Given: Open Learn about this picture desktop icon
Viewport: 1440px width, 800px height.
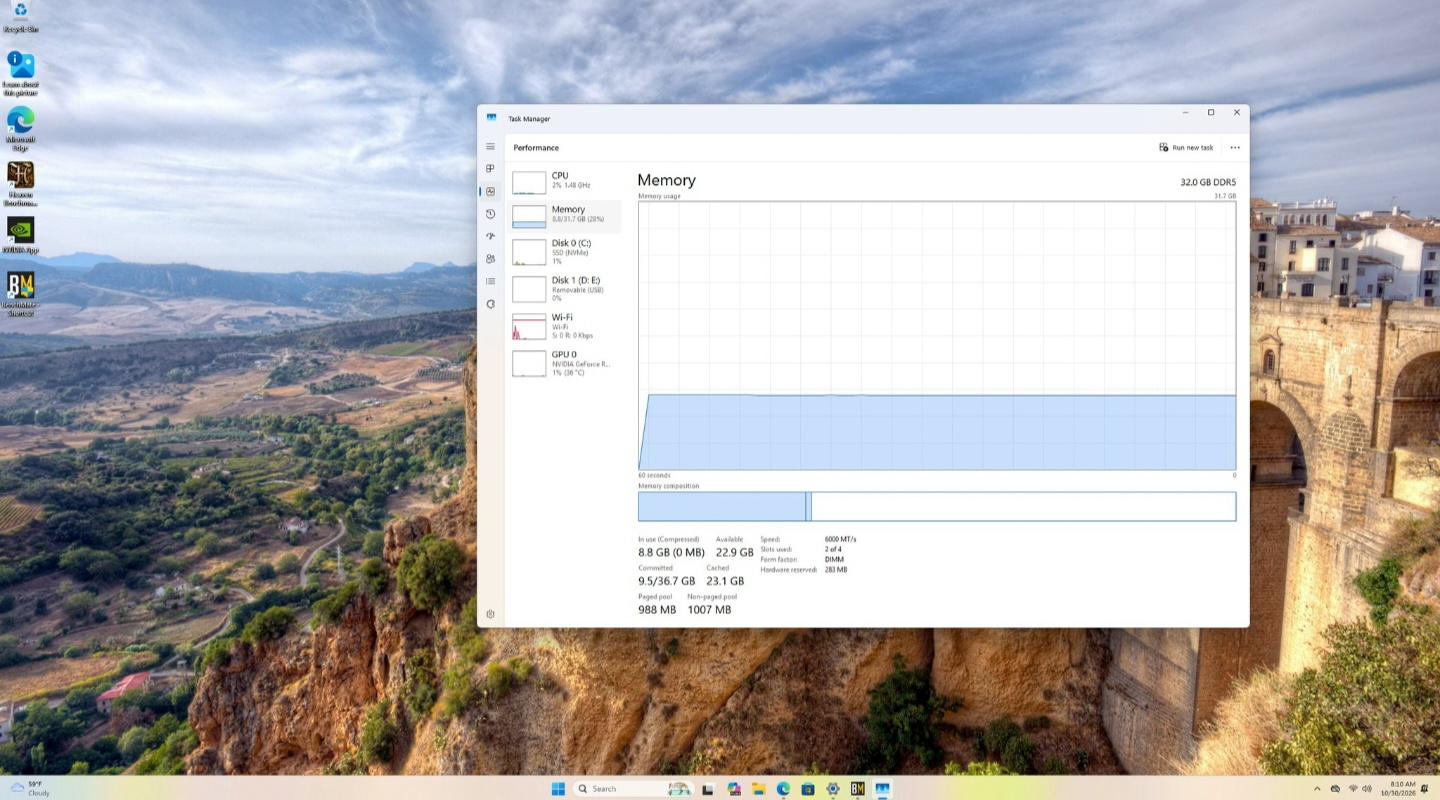Looking at the screenshot, I should click(x=20, y=72).
